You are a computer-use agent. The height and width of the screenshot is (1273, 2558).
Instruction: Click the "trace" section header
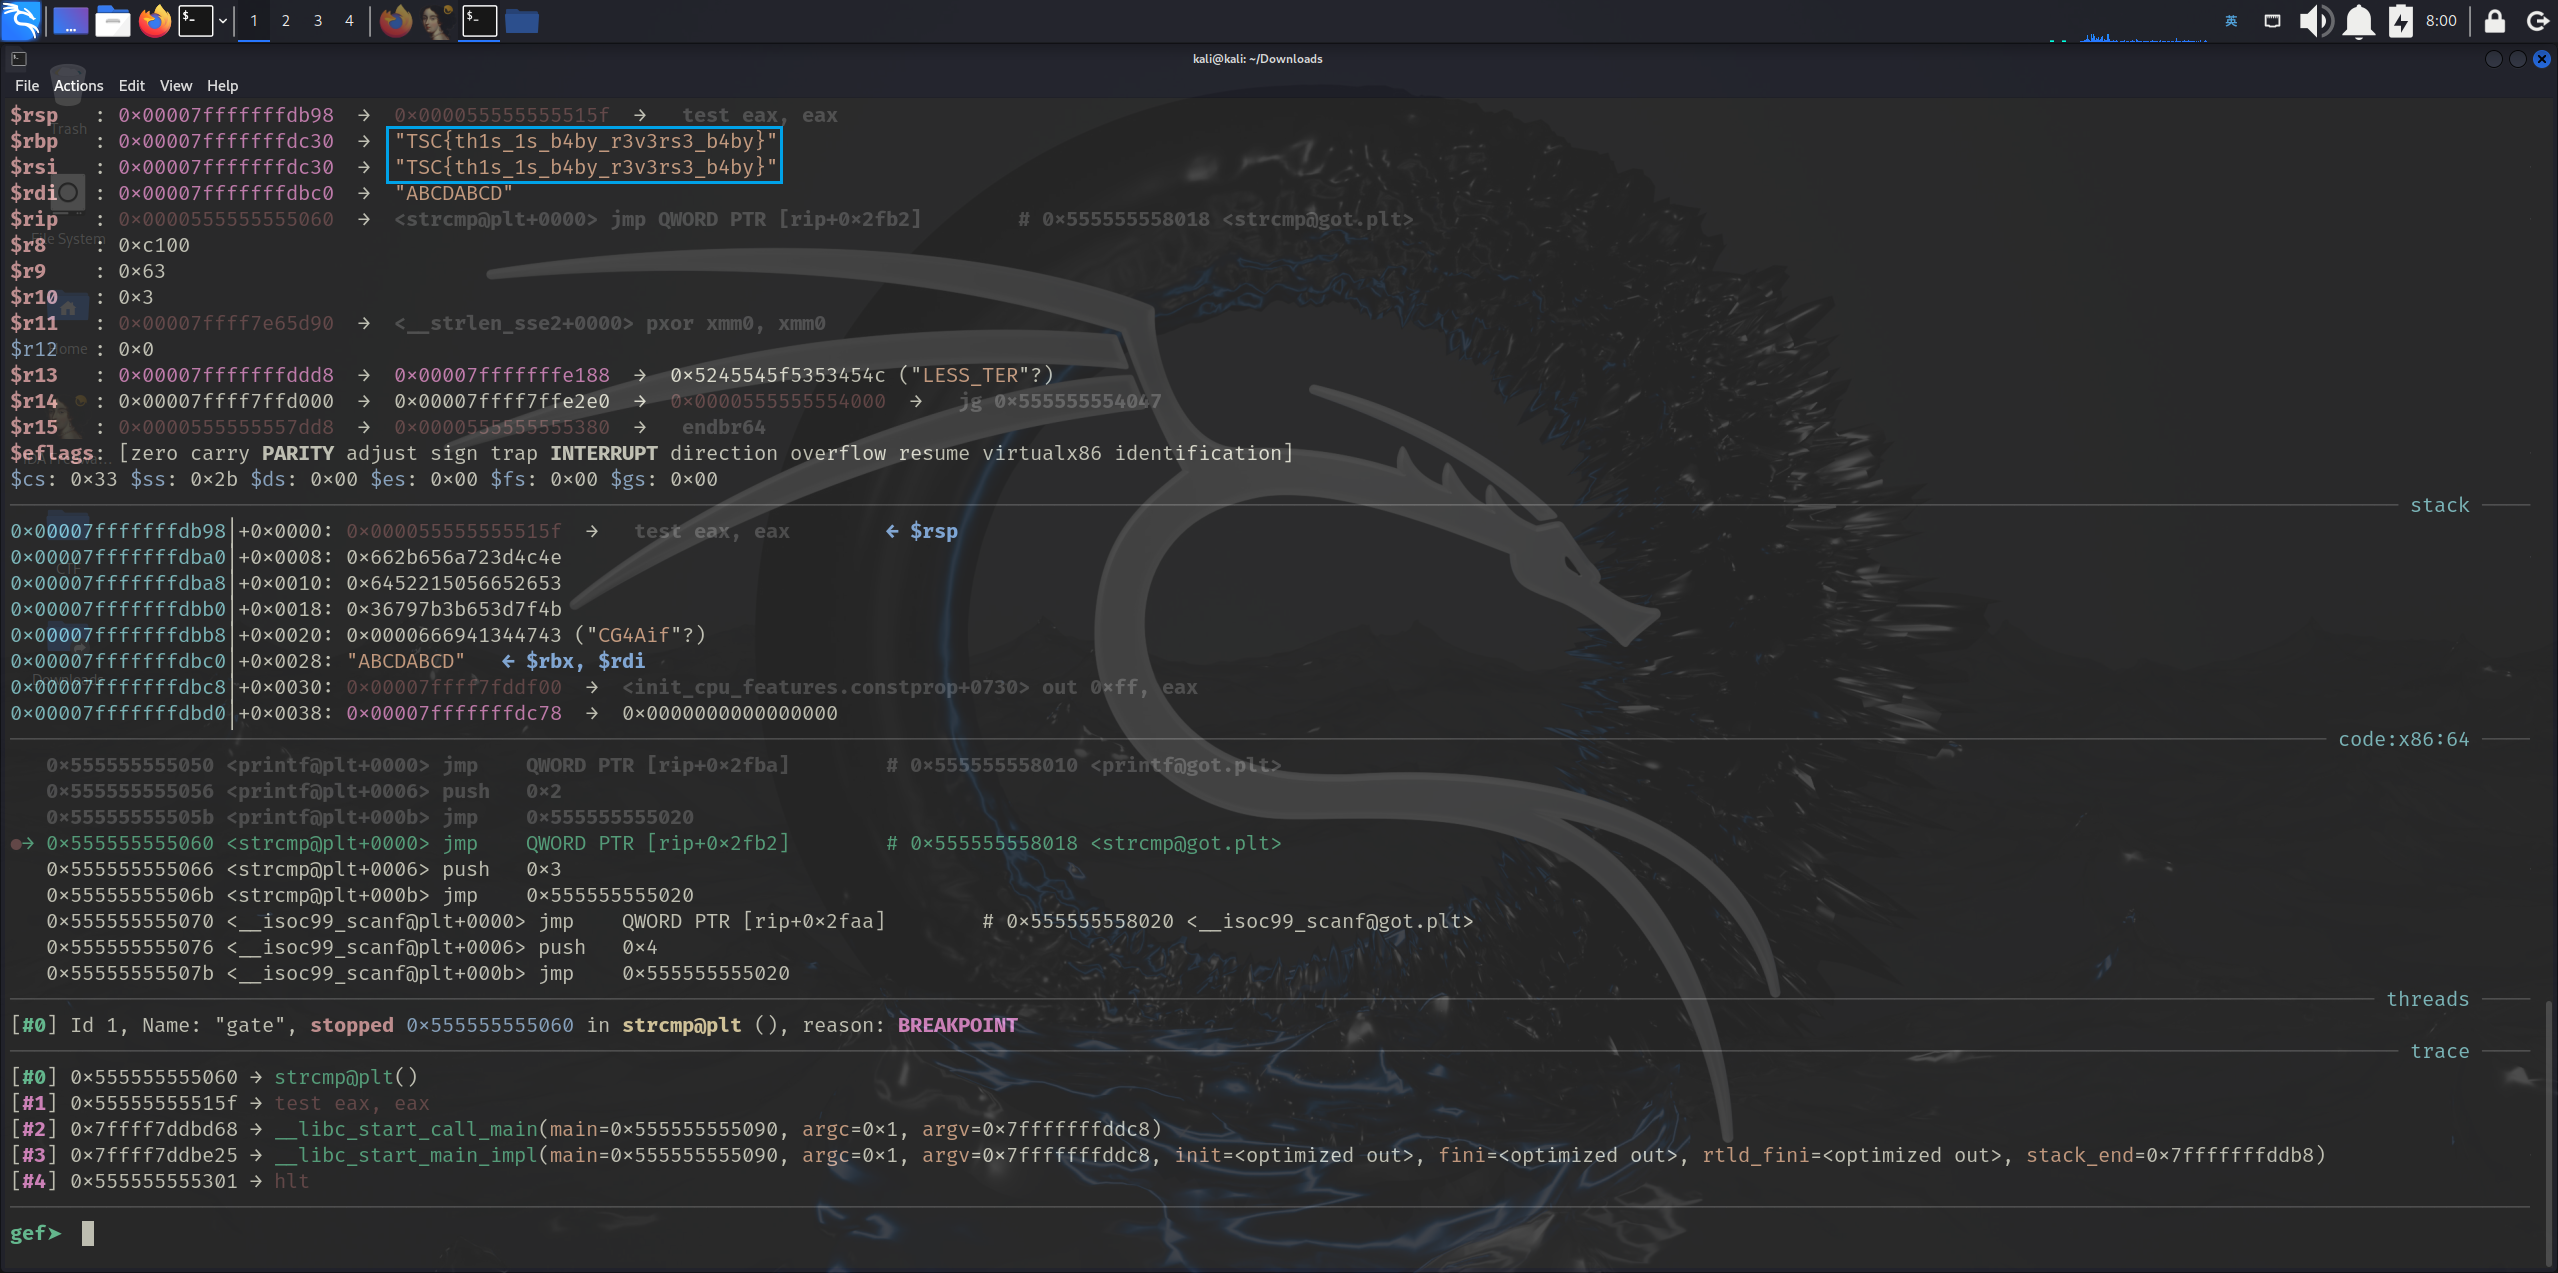(2440, 1051)
